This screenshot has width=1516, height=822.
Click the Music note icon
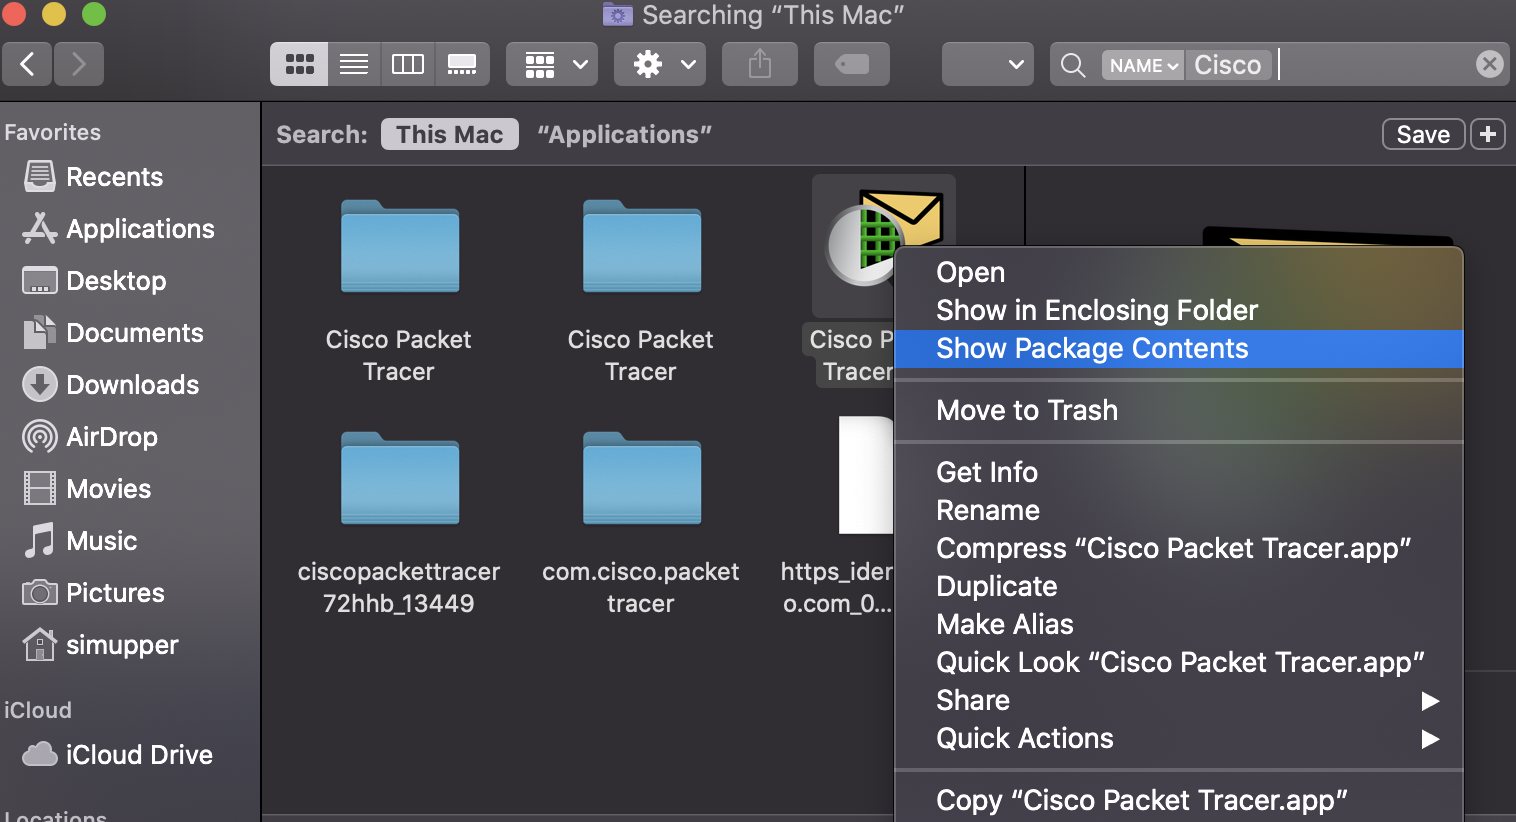point(40,540)
